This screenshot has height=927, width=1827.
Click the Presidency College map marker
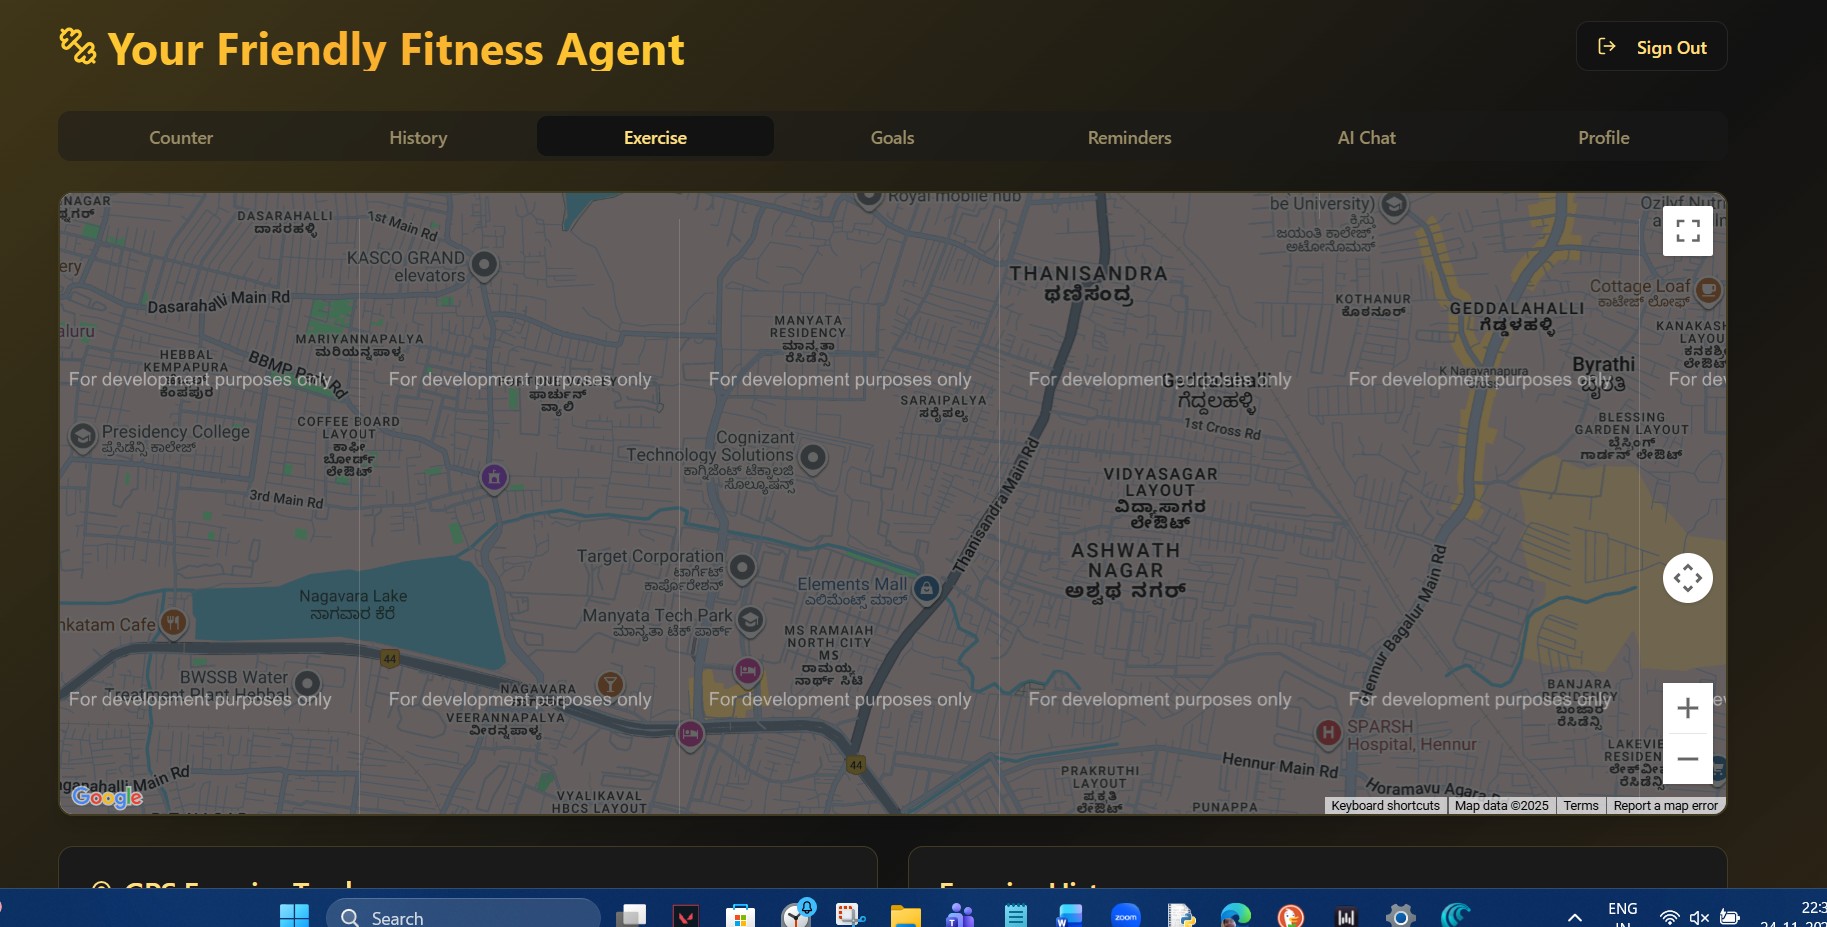(x=82, y=436)
